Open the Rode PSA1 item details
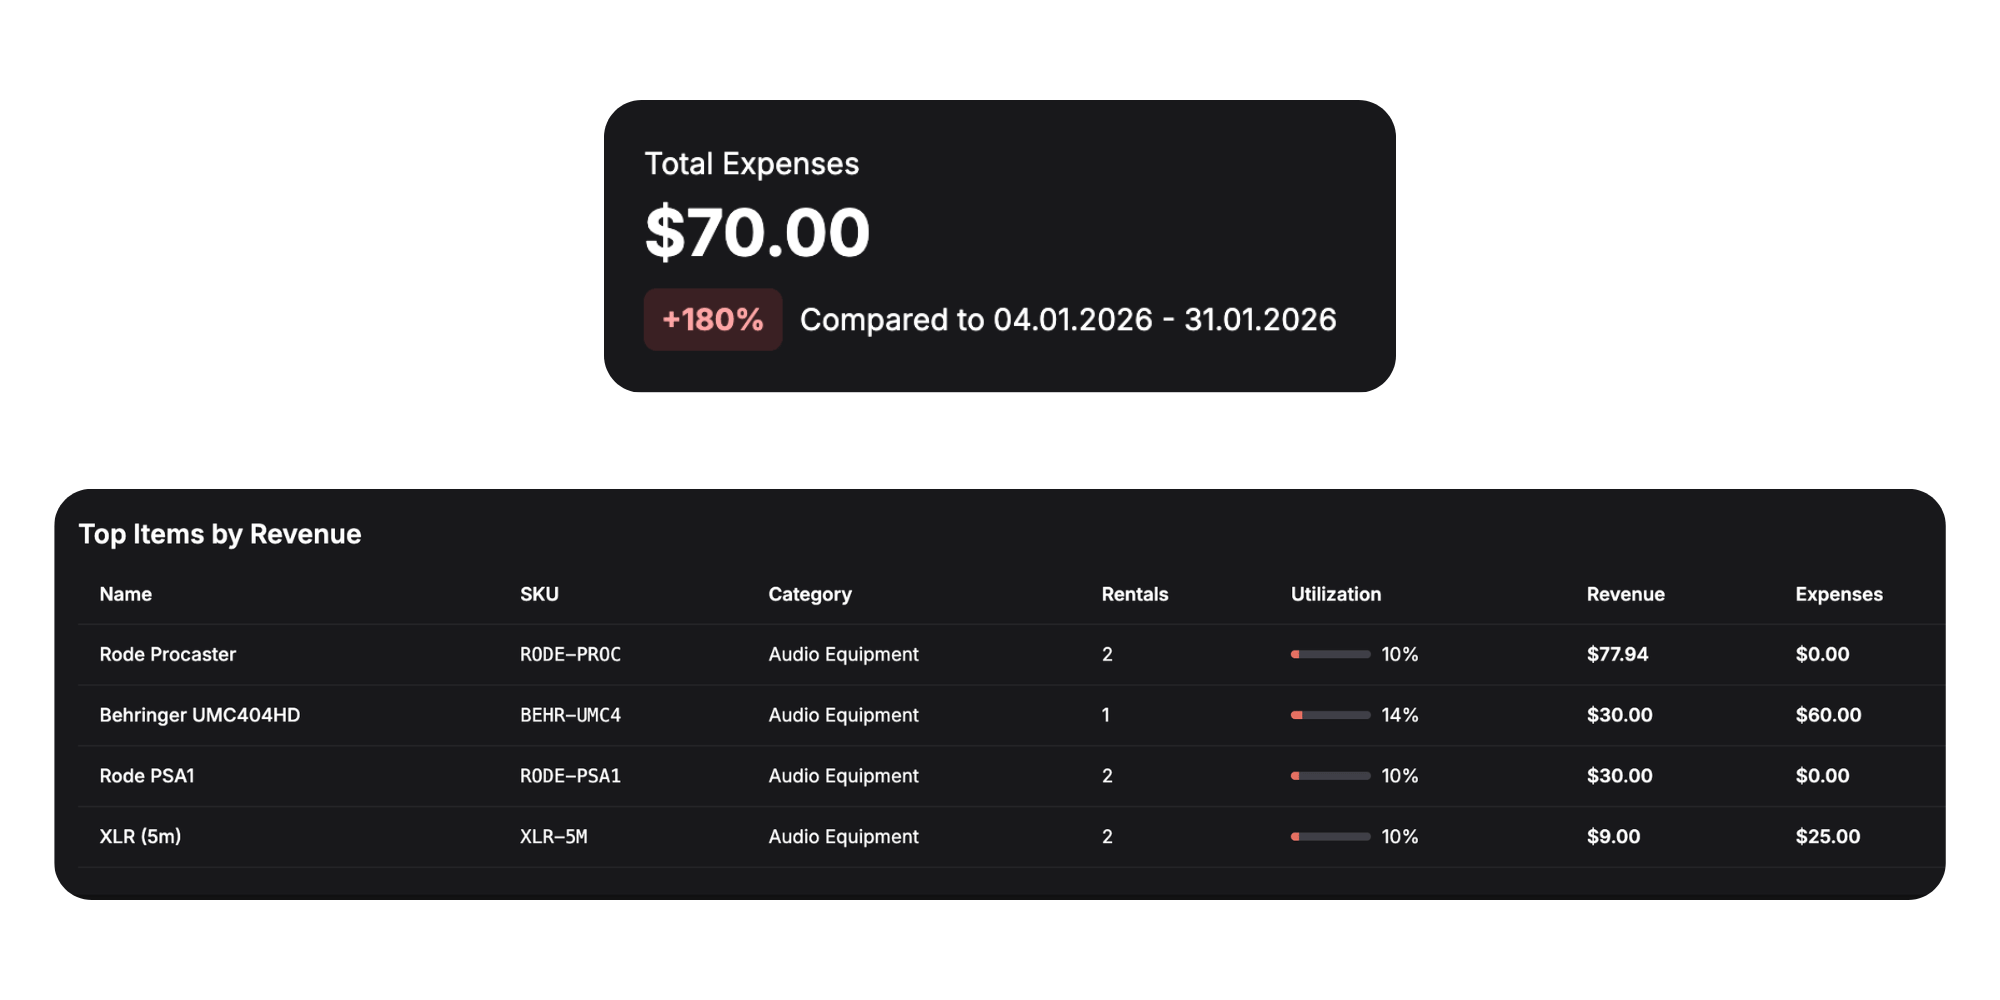 (x=147, y=775)
